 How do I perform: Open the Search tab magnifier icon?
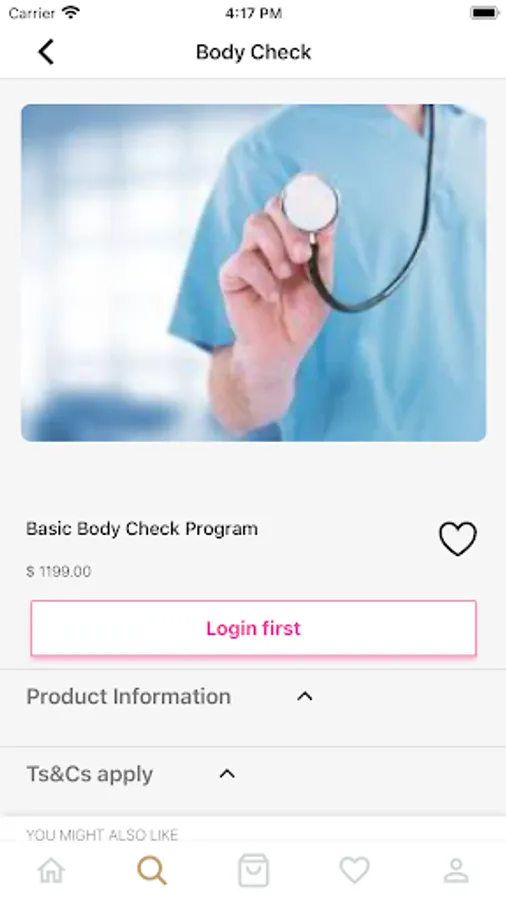point(152,871)
